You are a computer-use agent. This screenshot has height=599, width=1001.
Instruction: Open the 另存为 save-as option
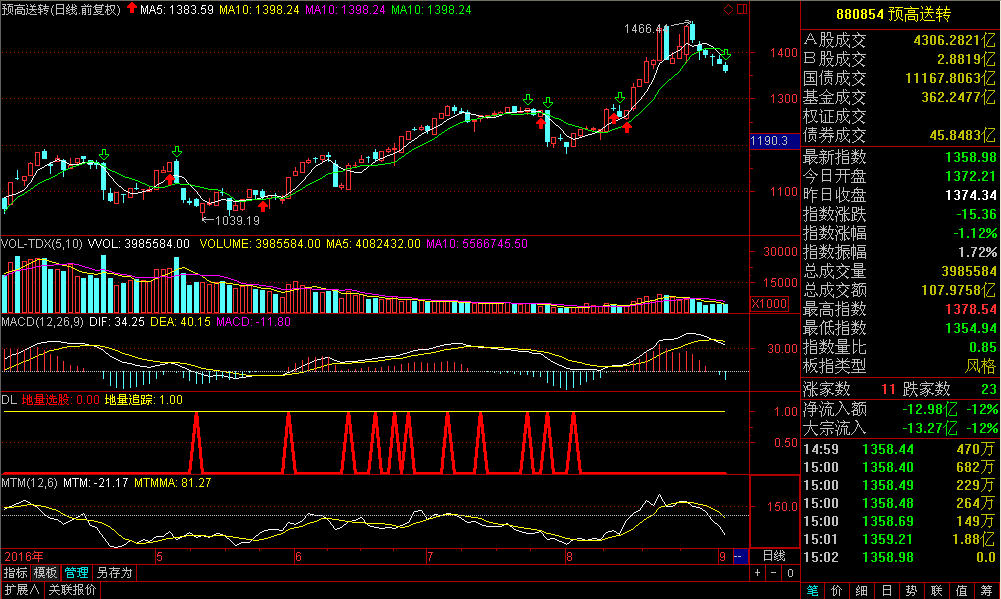coord(113,573)
